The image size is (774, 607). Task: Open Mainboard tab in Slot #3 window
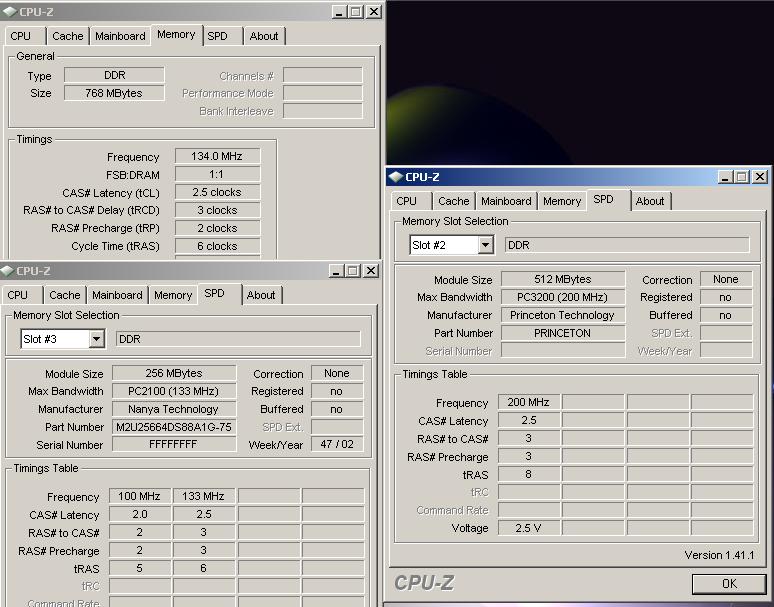pyautogui.click(x=117, y=295)
